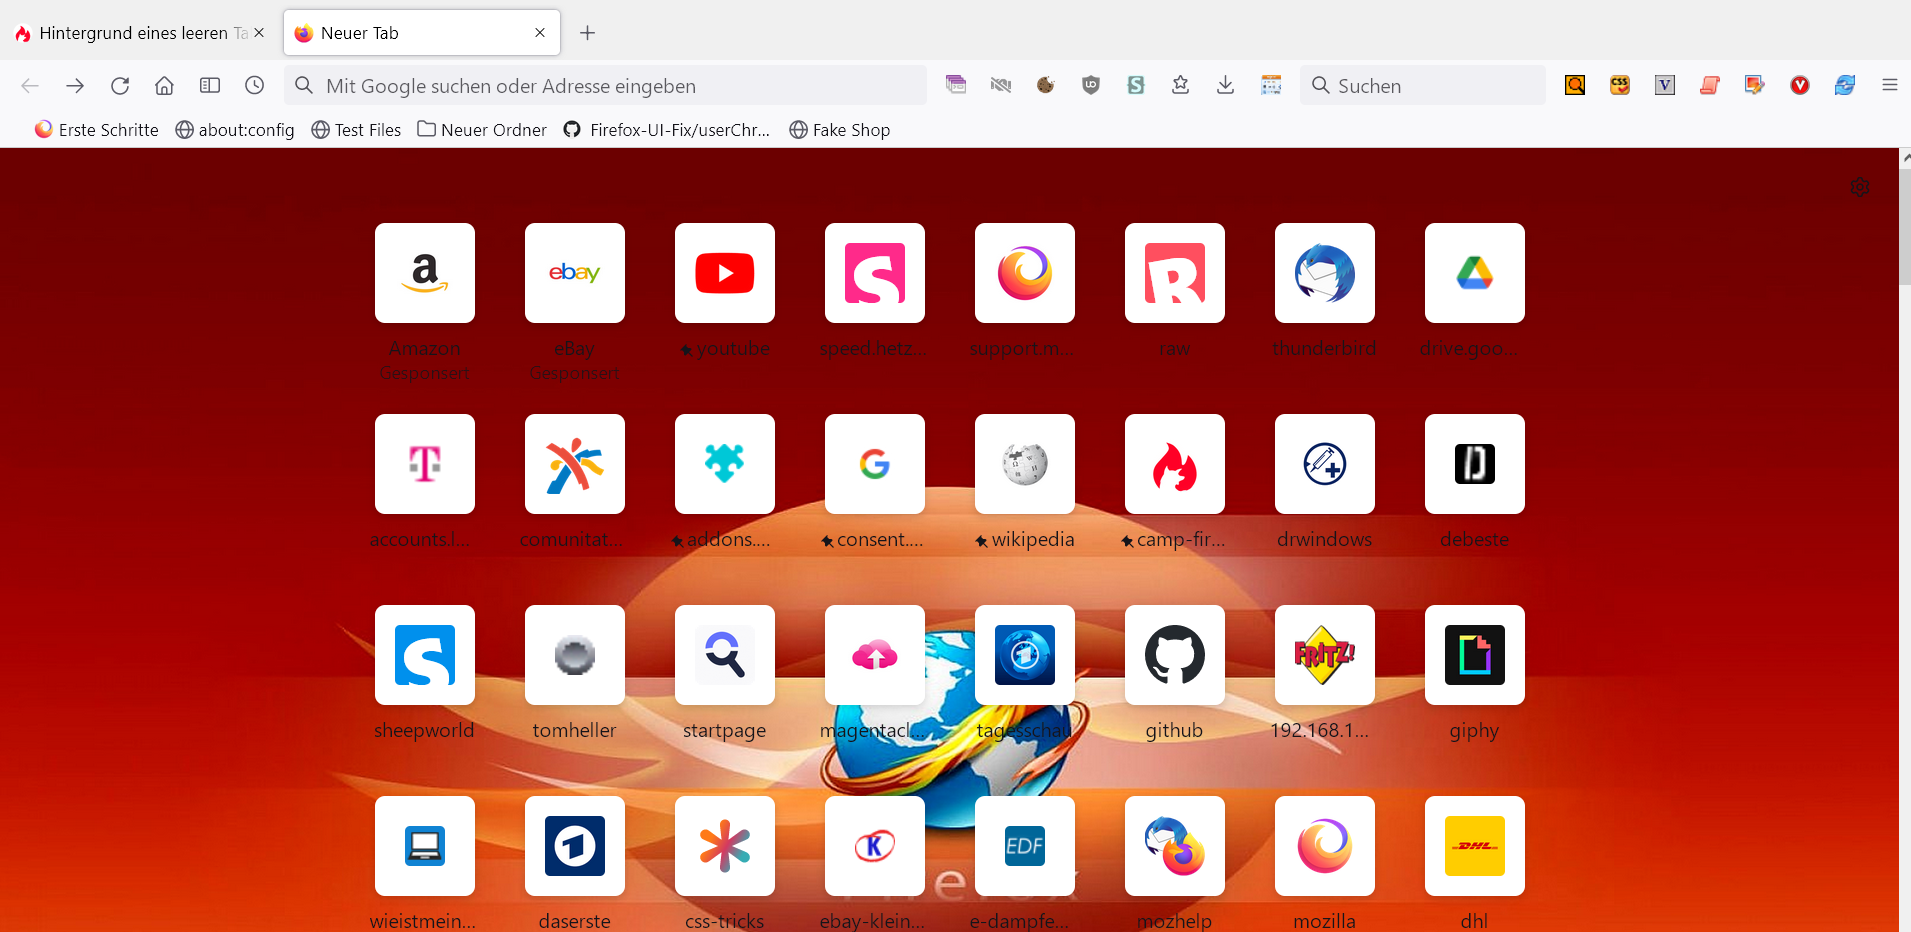Open the Thunderbird shortcut tile
This screenshot has width=1911, height=932.
click(x=1325, y=273)
